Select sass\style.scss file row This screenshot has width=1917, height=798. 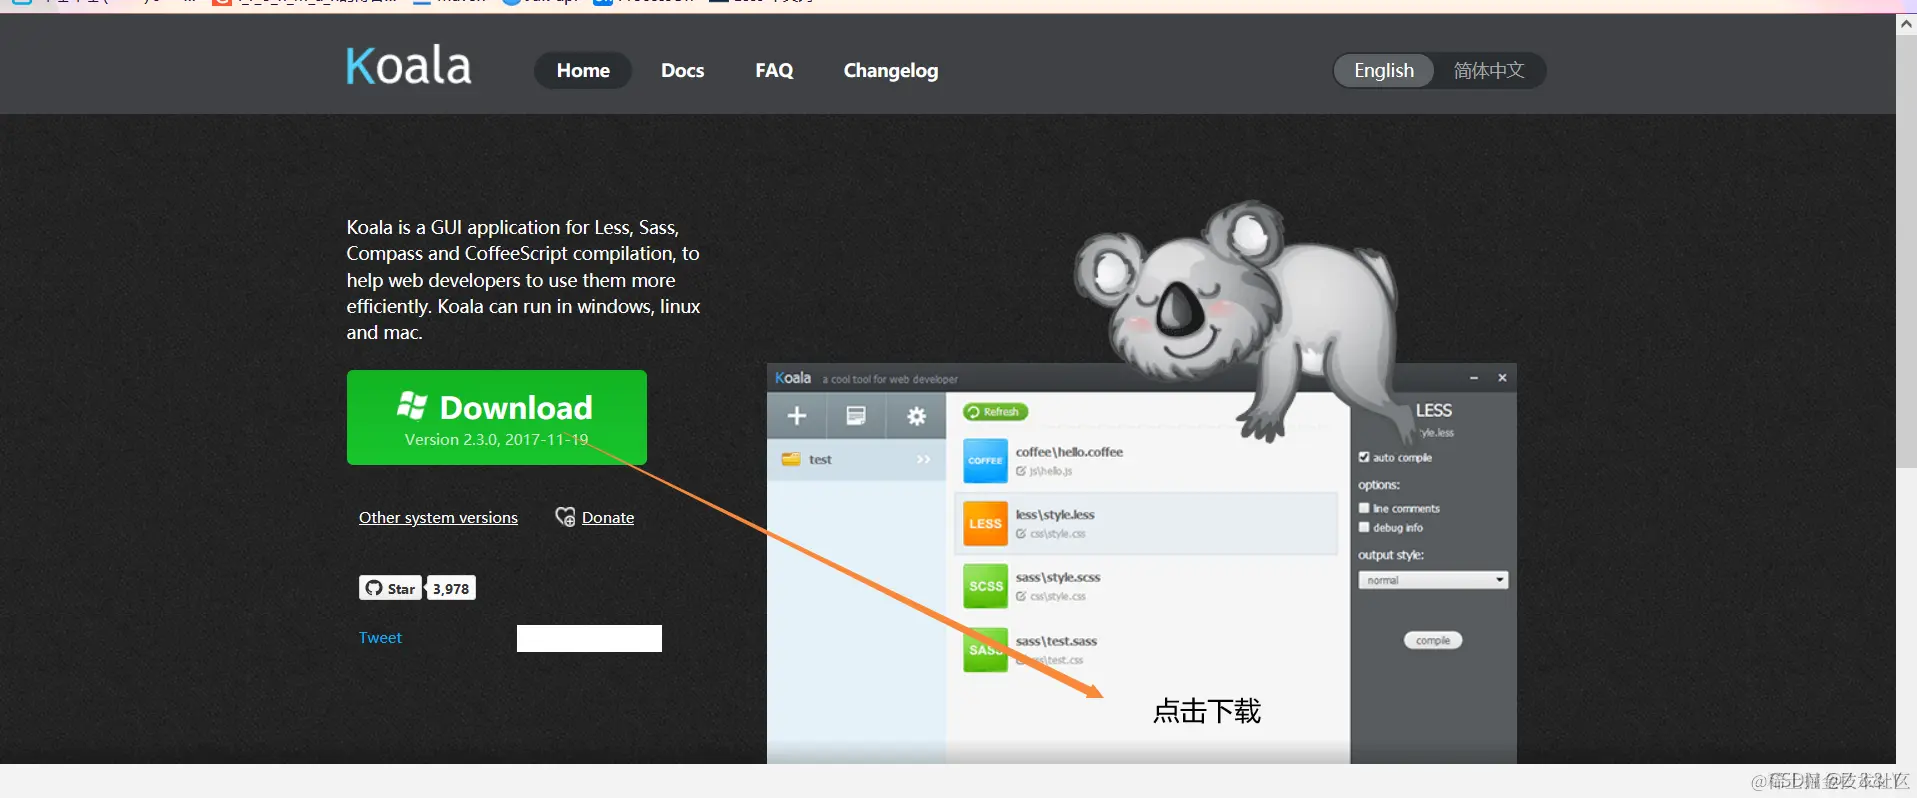1146,586
